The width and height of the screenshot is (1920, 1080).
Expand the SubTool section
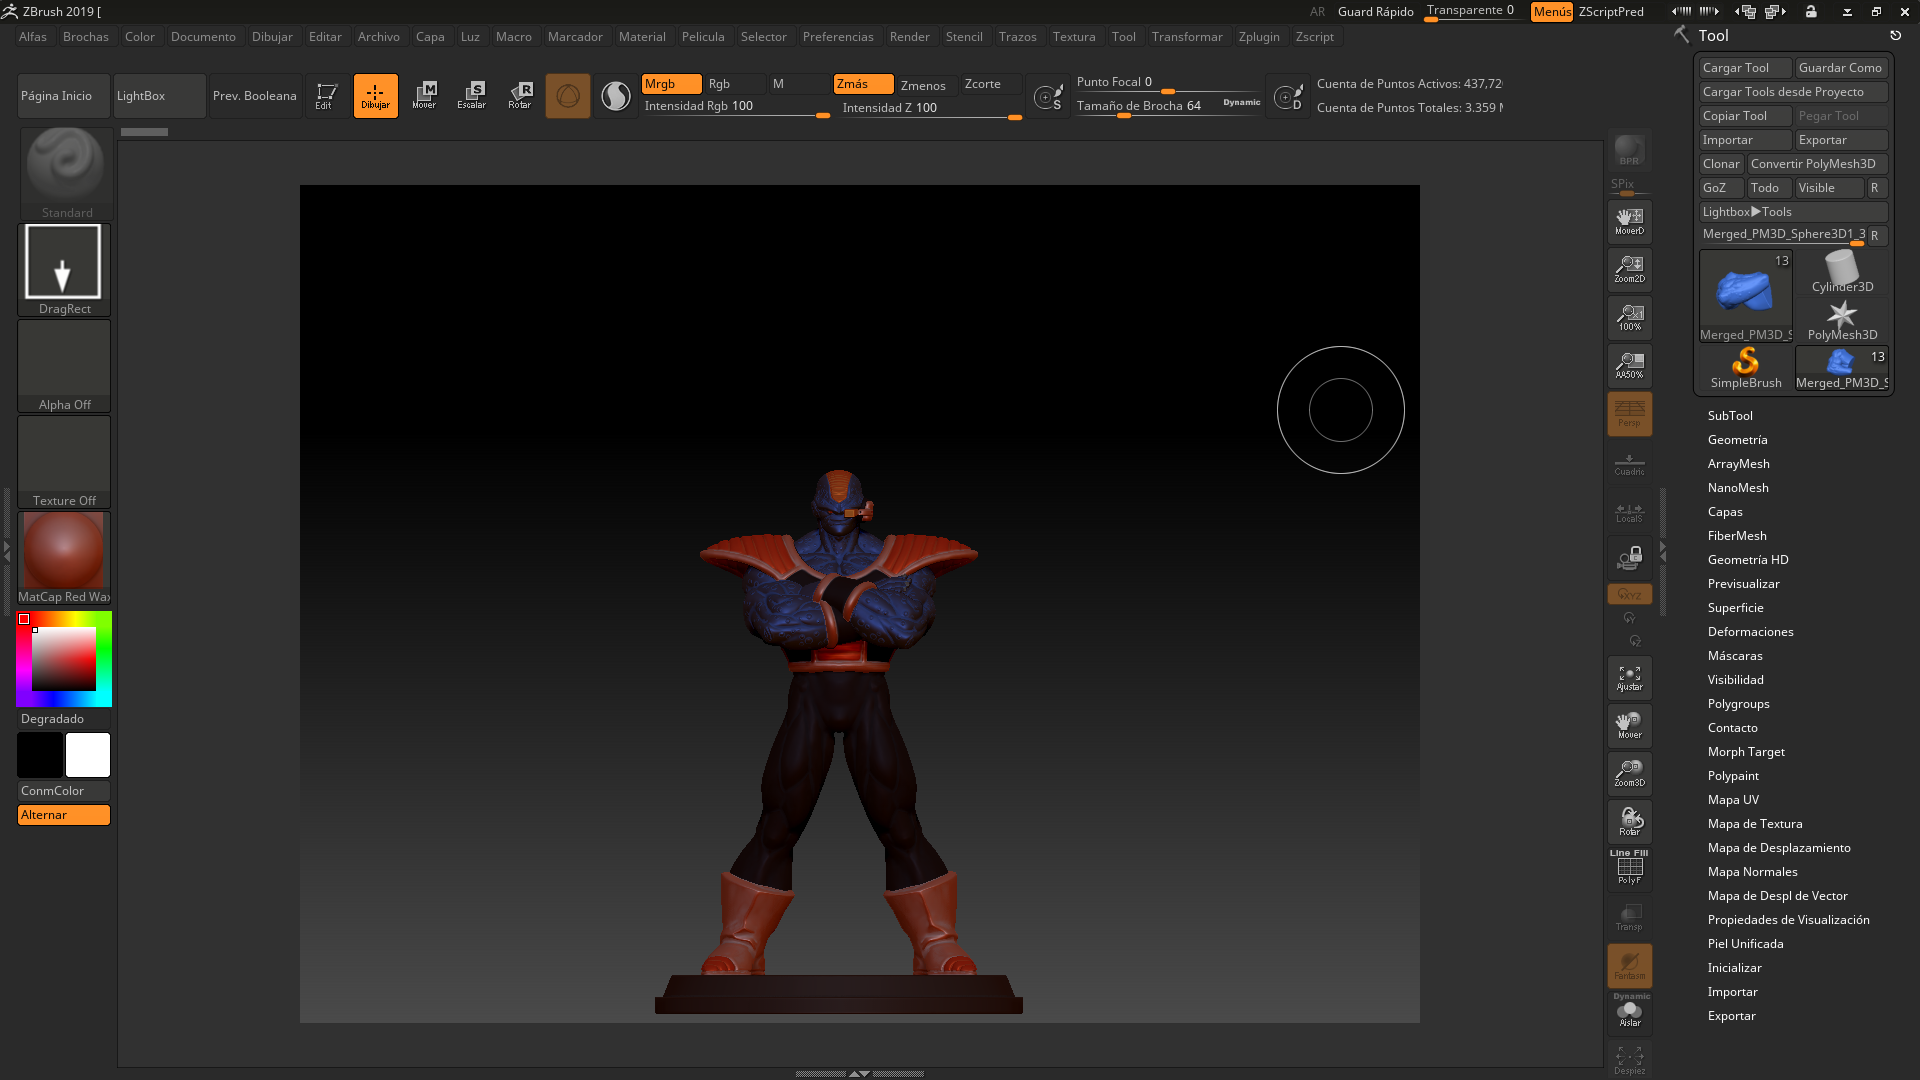(1730, 416)
